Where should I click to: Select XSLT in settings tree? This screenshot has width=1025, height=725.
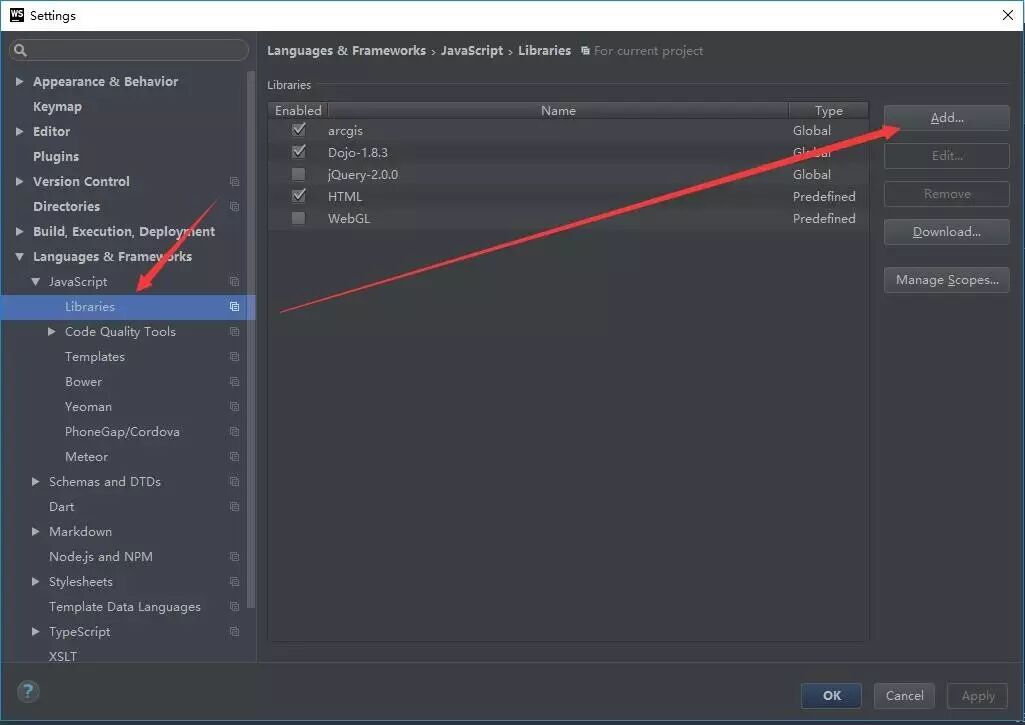tap(63, 656)
